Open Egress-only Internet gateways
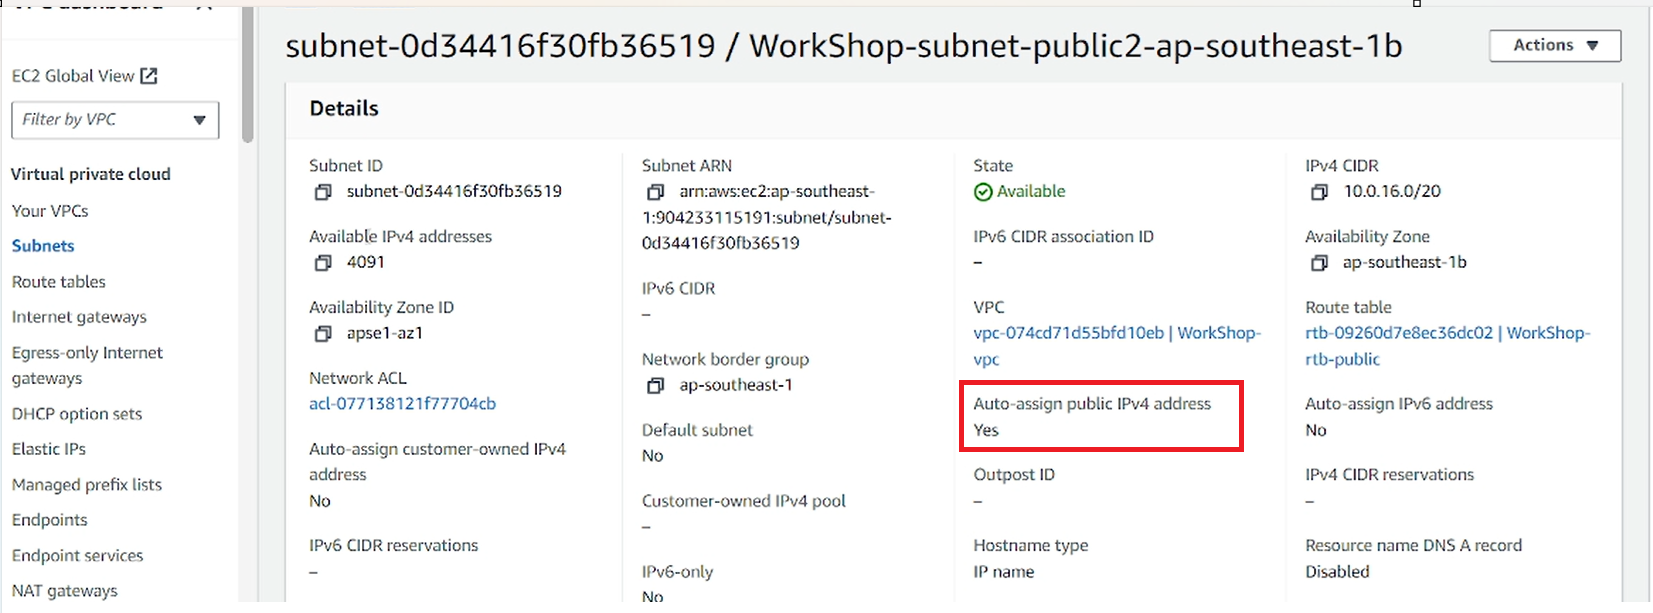Image resolution: width=1653 pixels, height=613 pixels. (x=87, y=365)
